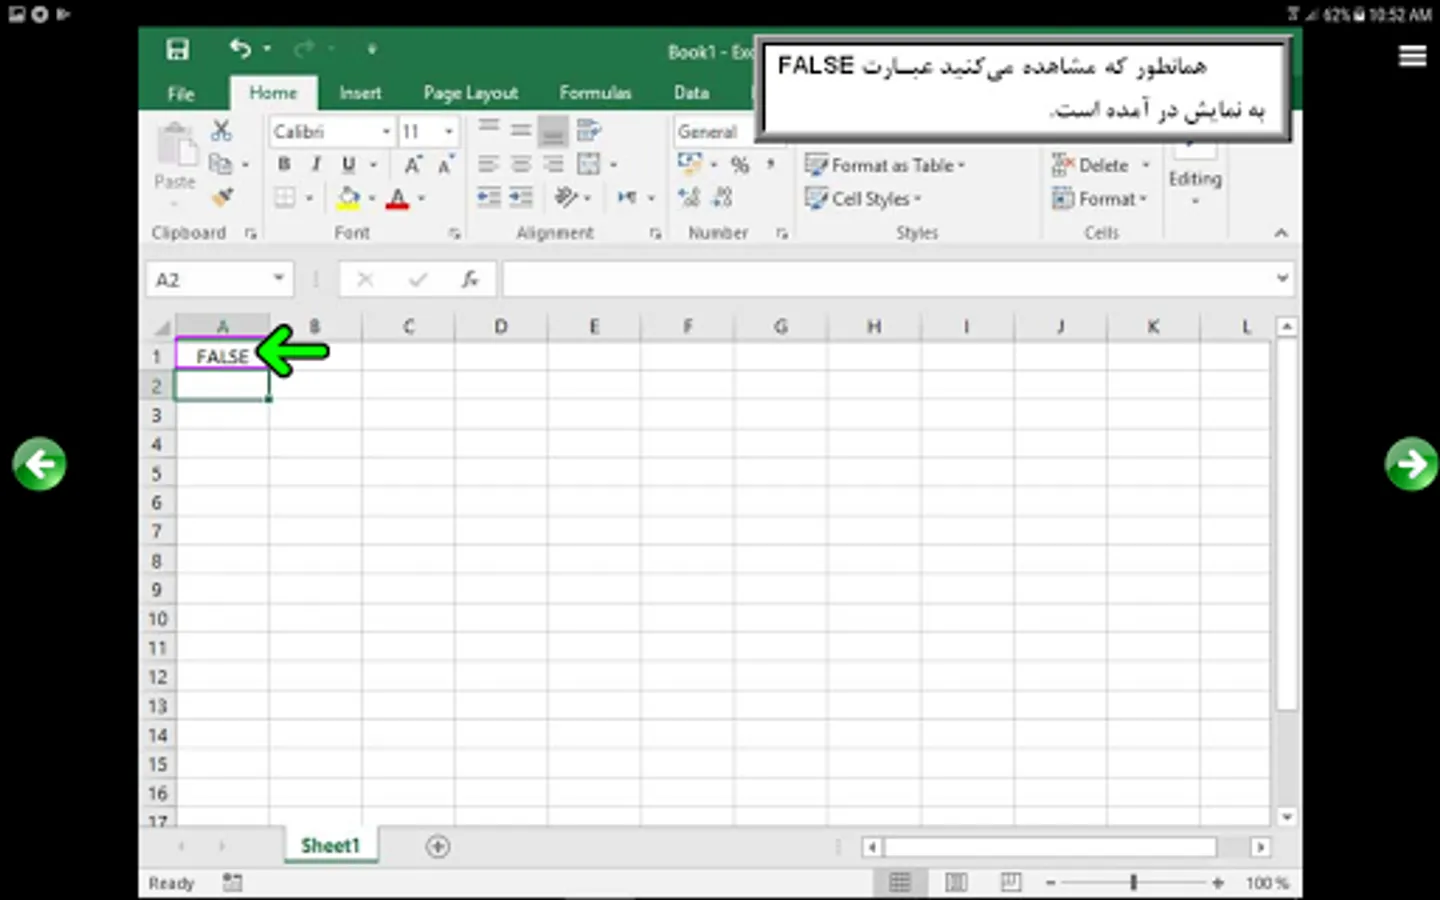Decrease the font size

coord(445,165)
